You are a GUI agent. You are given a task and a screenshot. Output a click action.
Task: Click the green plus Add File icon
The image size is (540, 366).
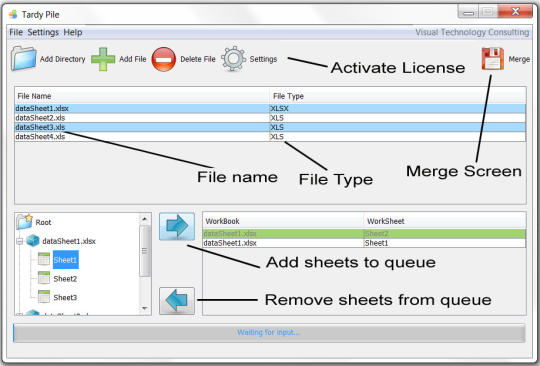(x=103, y=59)
